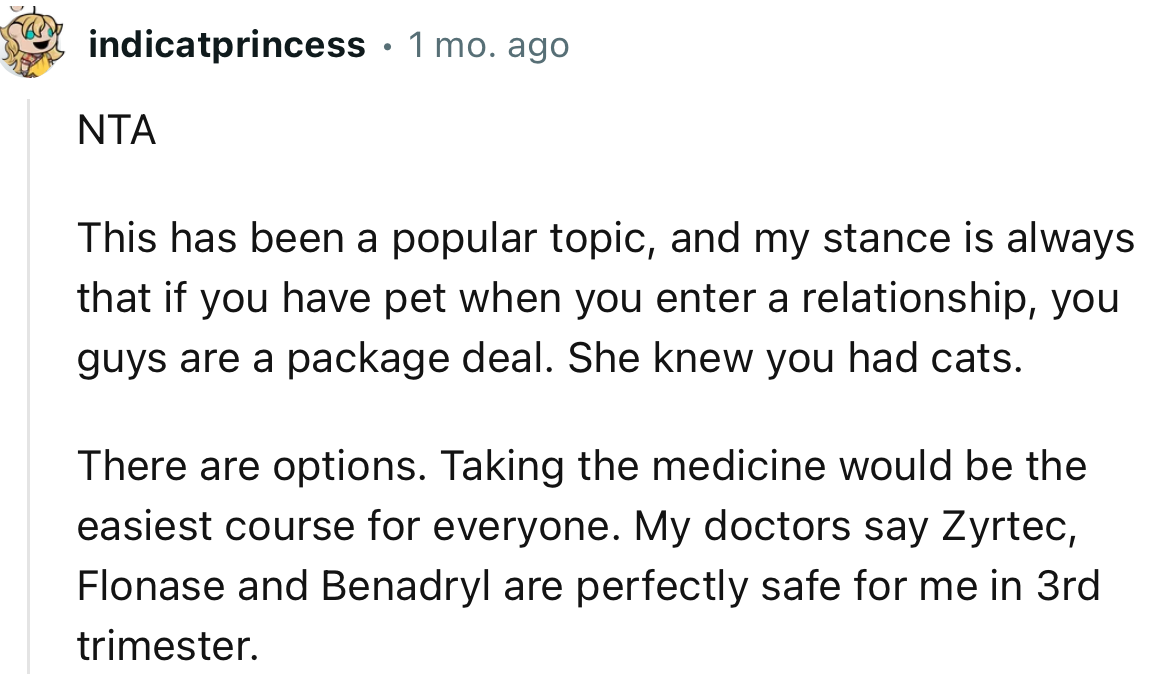Viewport: 1149px width, 674px height.
Task: Click the "1 mo. ago" timestamp
Action: click(x=488, y=45)
